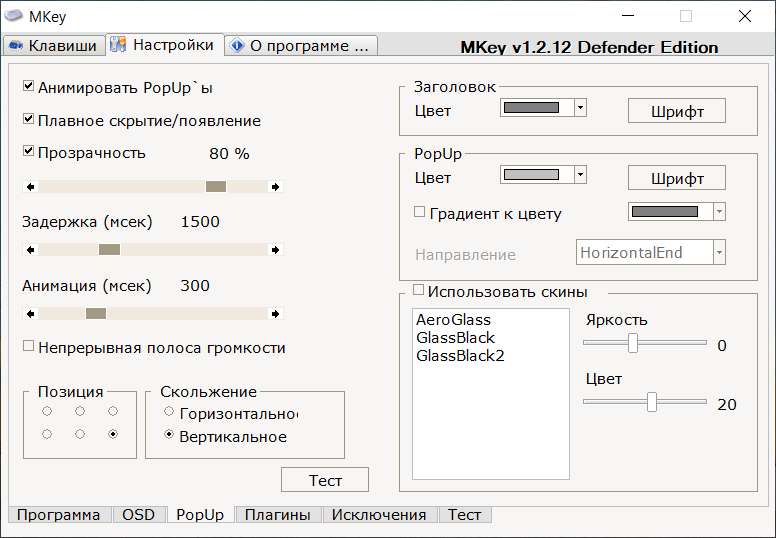Image resolution: width=776 pixels, height=538 pixels.
Task: Switch to Клавиши tab
Action: (54, 46)
